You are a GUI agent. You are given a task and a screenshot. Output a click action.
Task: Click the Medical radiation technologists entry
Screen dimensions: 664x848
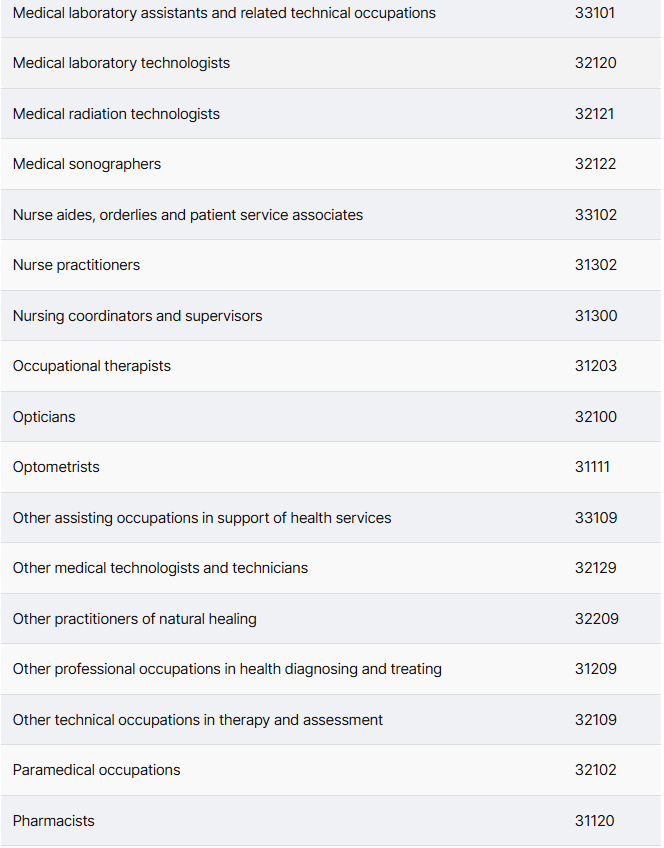[x=116, y=114]
